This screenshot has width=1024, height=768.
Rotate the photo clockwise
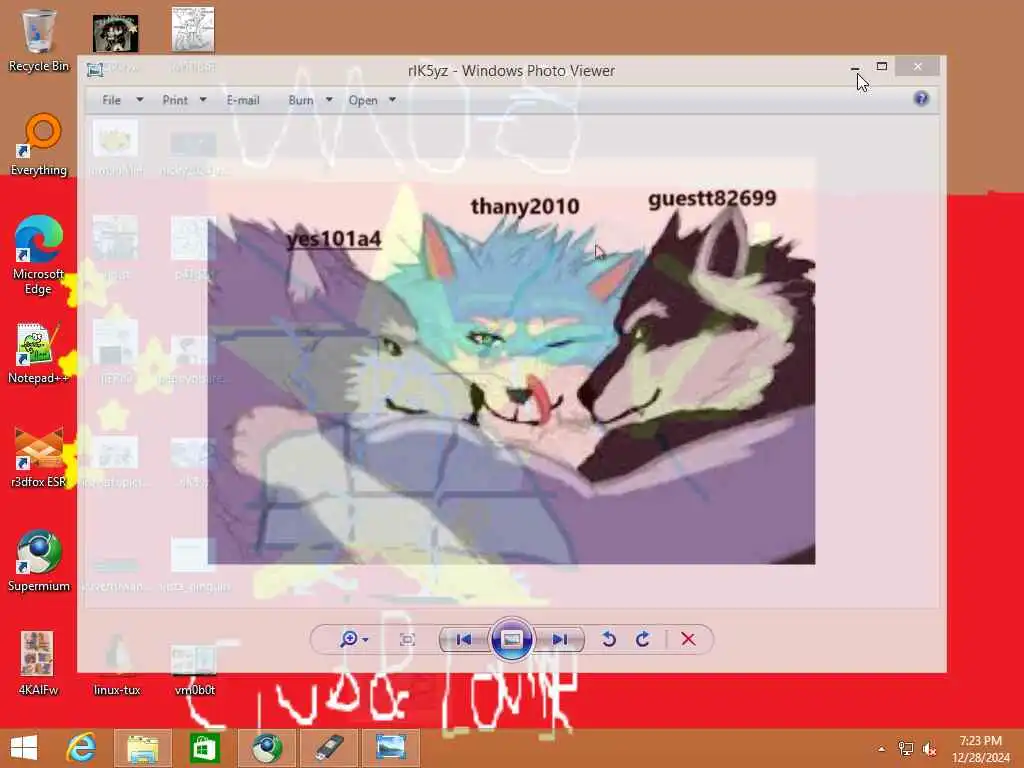(x=643, y=639)
